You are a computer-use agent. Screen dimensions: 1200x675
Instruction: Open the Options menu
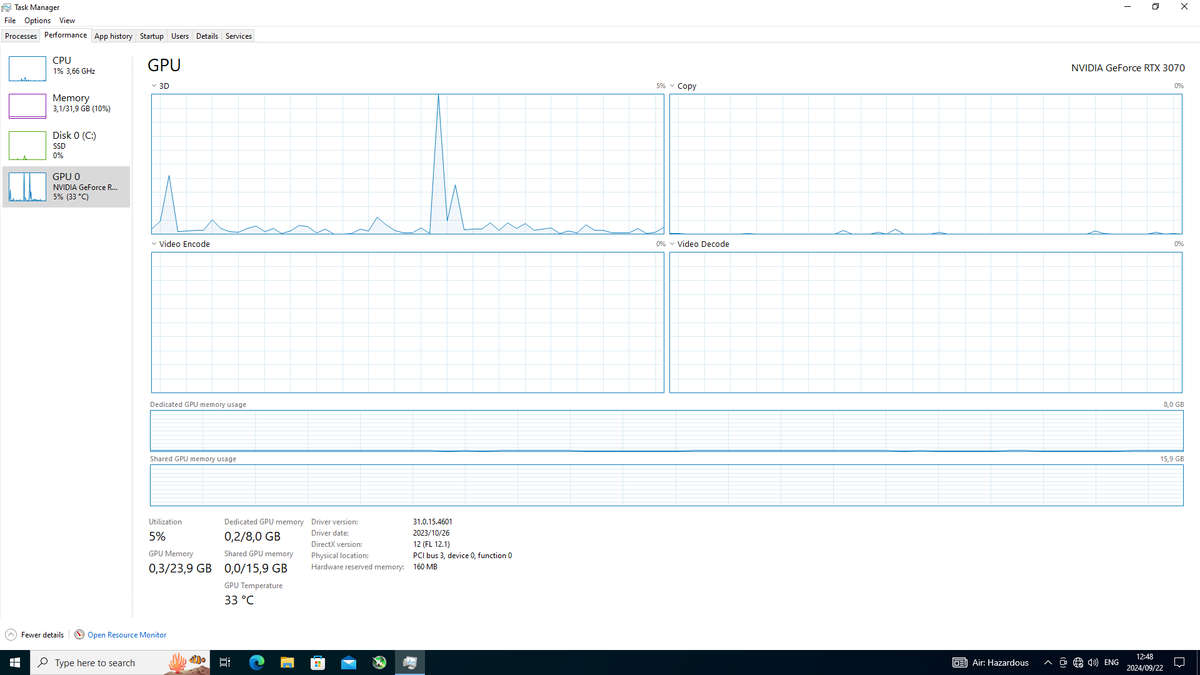pos(36,20)
